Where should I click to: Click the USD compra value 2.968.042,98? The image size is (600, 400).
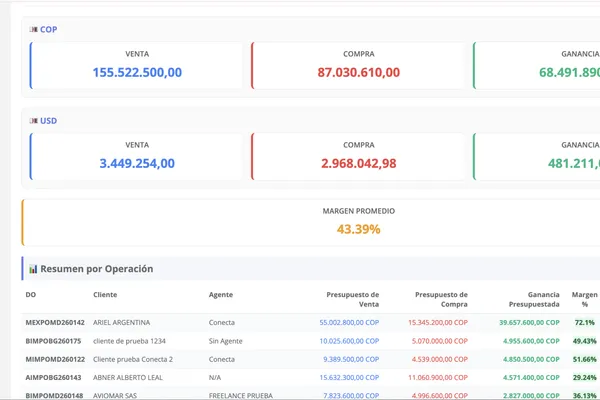[x=359, y=163]
